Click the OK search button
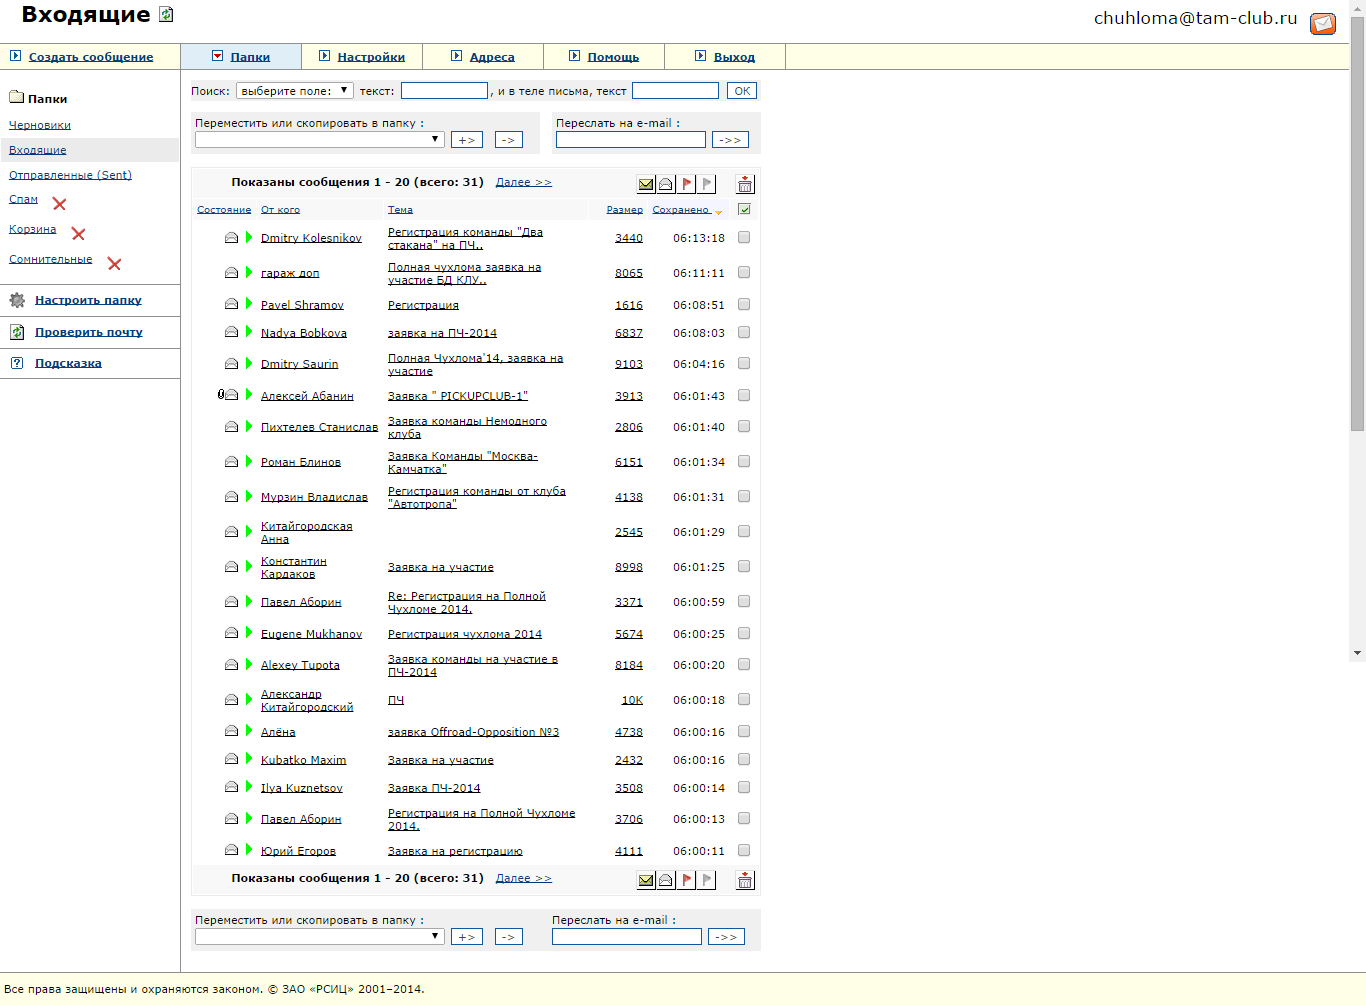 742,91
